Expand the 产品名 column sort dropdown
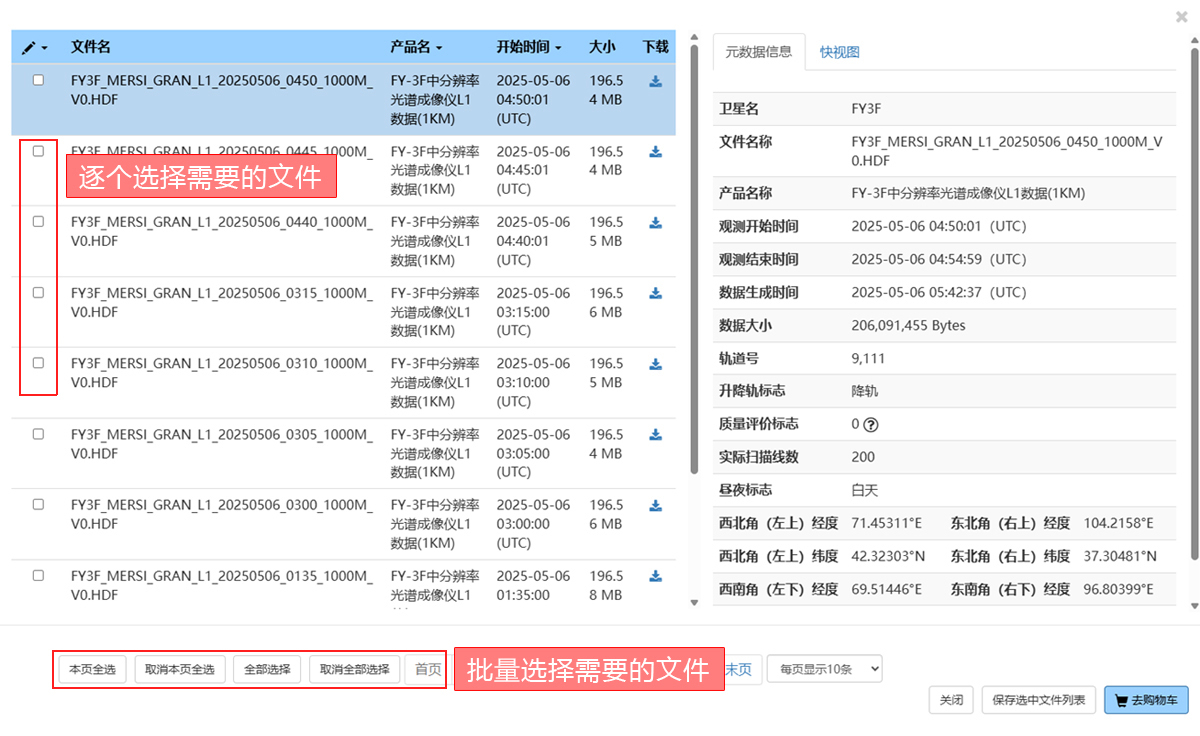Screen dimensions: 1200x736 point(416,47)
